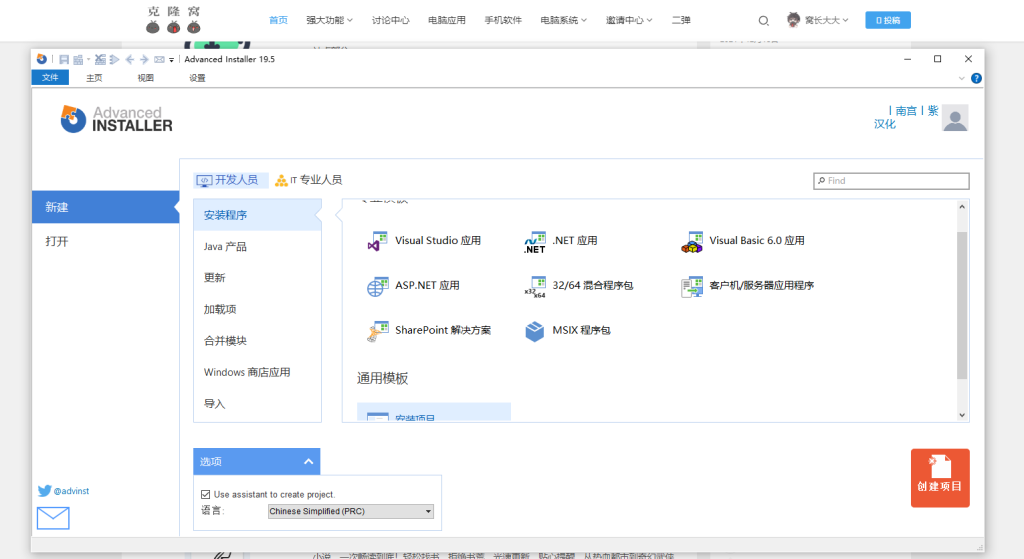The image size is (1024, 559).
Task: Choose the 客户机/服务器应用程序 template icon
Action: (692, 286)
